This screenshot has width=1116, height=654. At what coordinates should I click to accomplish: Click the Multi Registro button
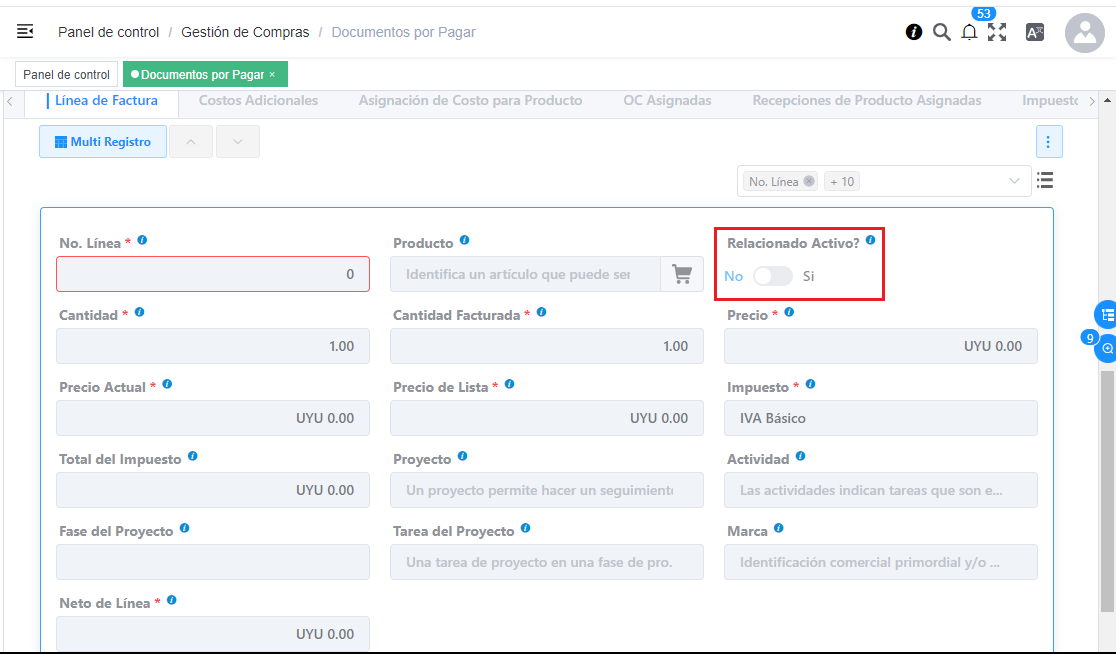click(x=103, y=142)
